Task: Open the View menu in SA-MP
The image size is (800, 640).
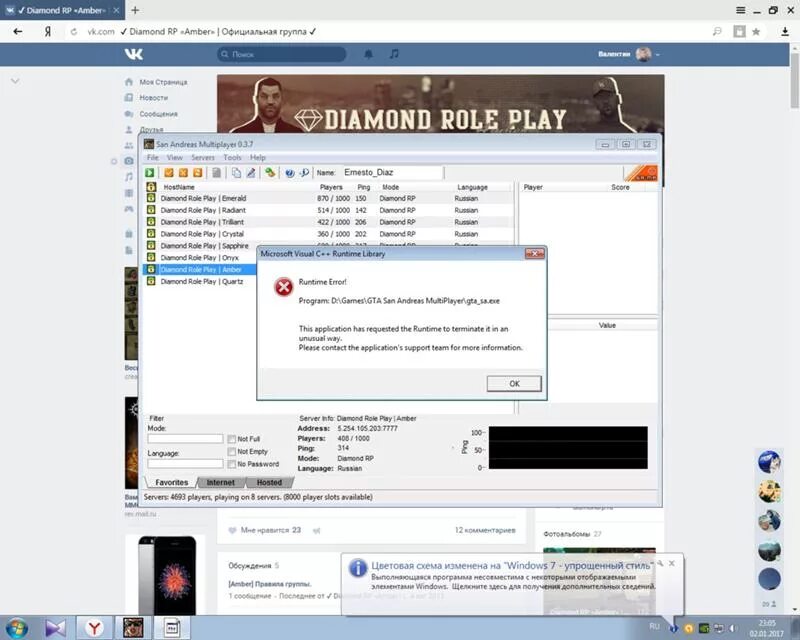Action: pos(174,158)
